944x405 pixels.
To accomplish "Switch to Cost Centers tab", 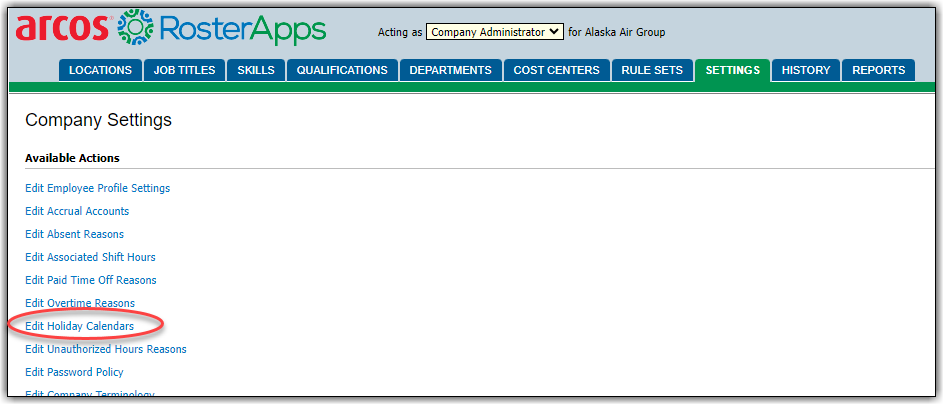I will [556, 70].
